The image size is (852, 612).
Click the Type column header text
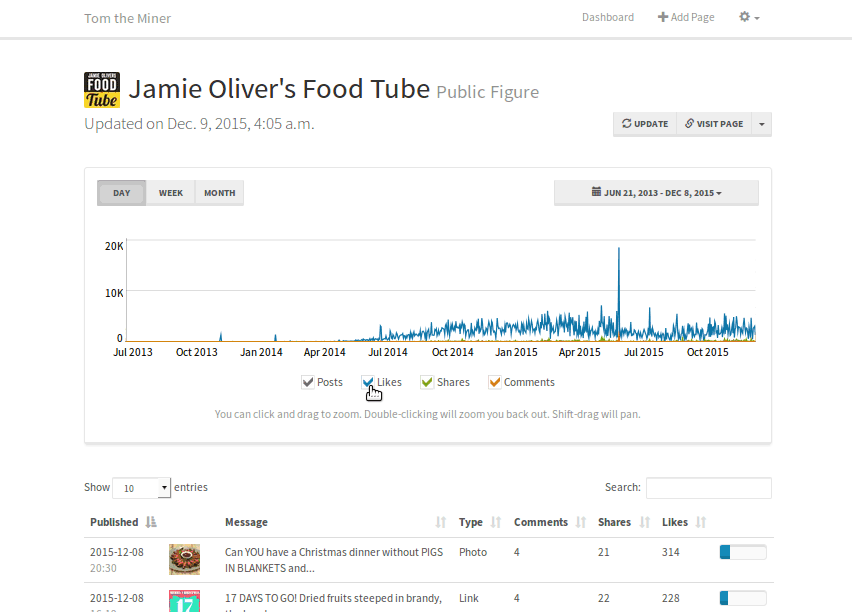(471, 522)
